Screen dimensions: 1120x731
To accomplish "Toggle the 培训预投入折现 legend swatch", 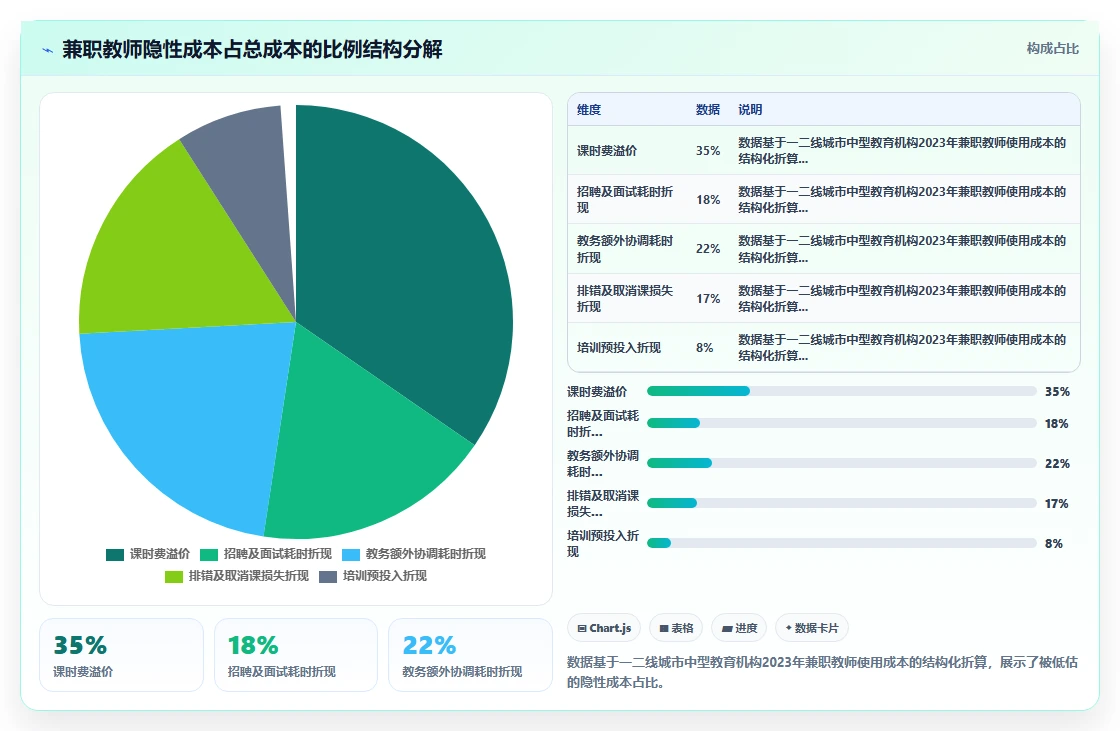I will coord(328,577).
